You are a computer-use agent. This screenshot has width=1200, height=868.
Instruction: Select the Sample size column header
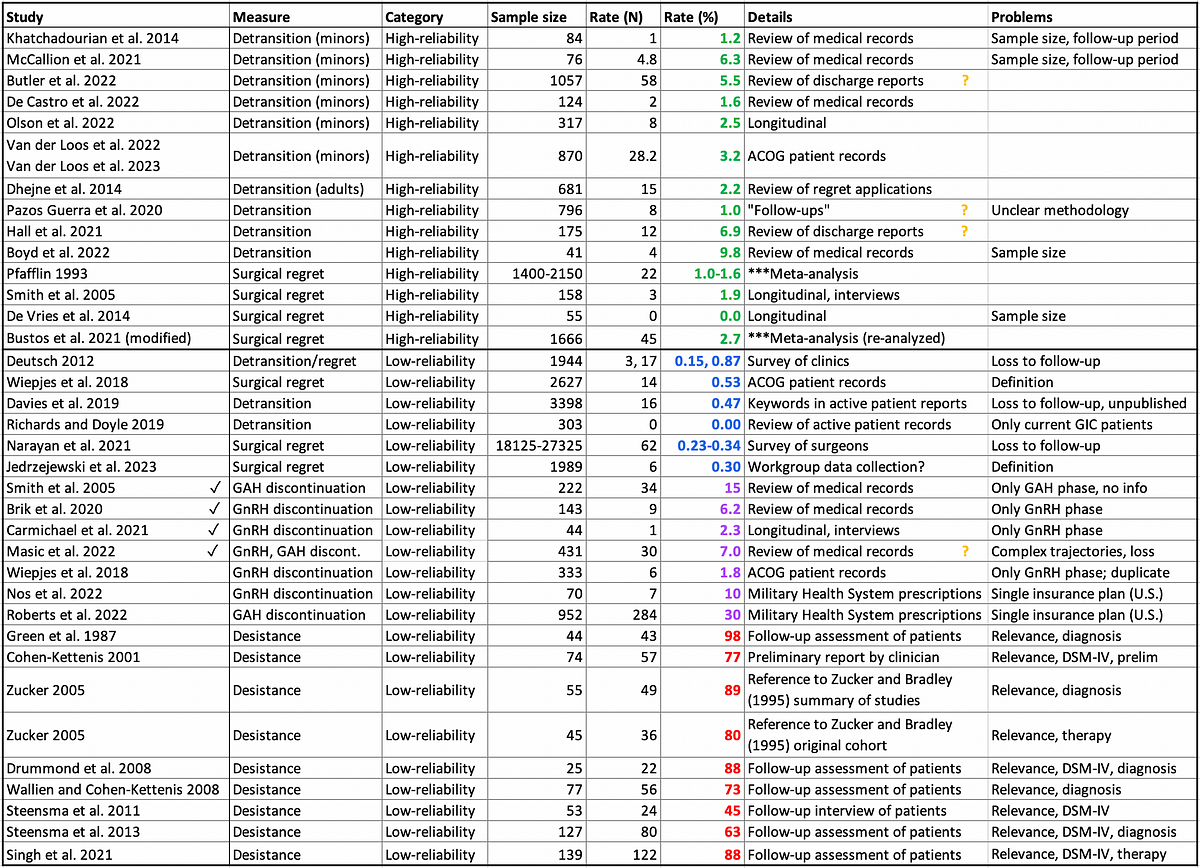coord(528,17)
